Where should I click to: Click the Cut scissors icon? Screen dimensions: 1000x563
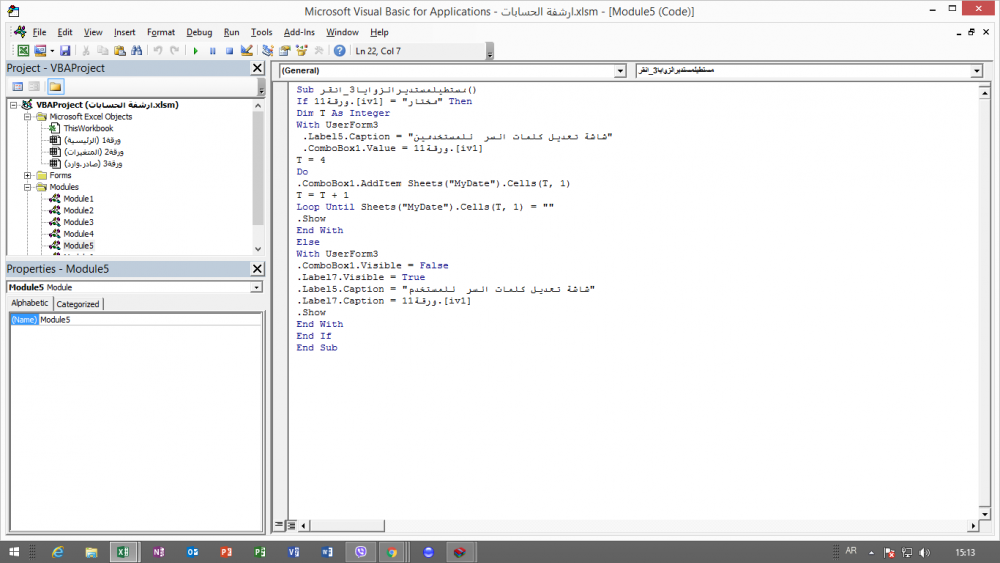click(x=85, y=51)
